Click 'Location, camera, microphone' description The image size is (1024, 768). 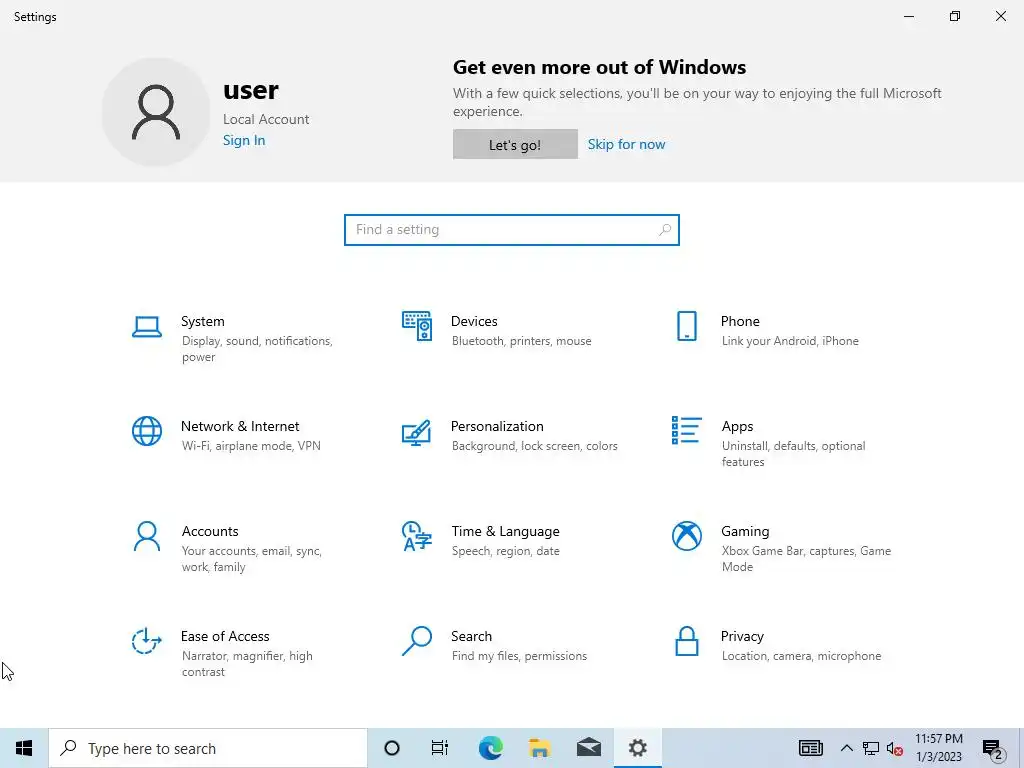[x=801, y=656]
